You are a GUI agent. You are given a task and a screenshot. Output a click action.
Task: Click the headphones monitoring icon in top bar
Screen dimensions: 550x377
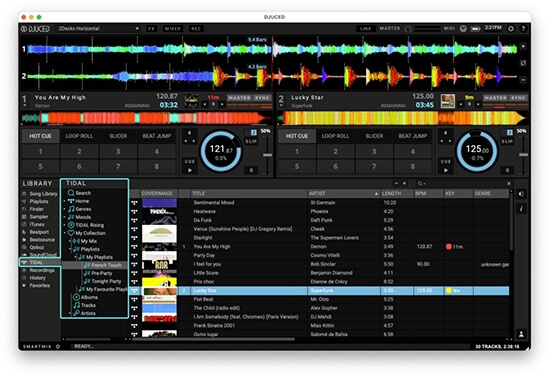pyautogui.click(x=463, y=29)
